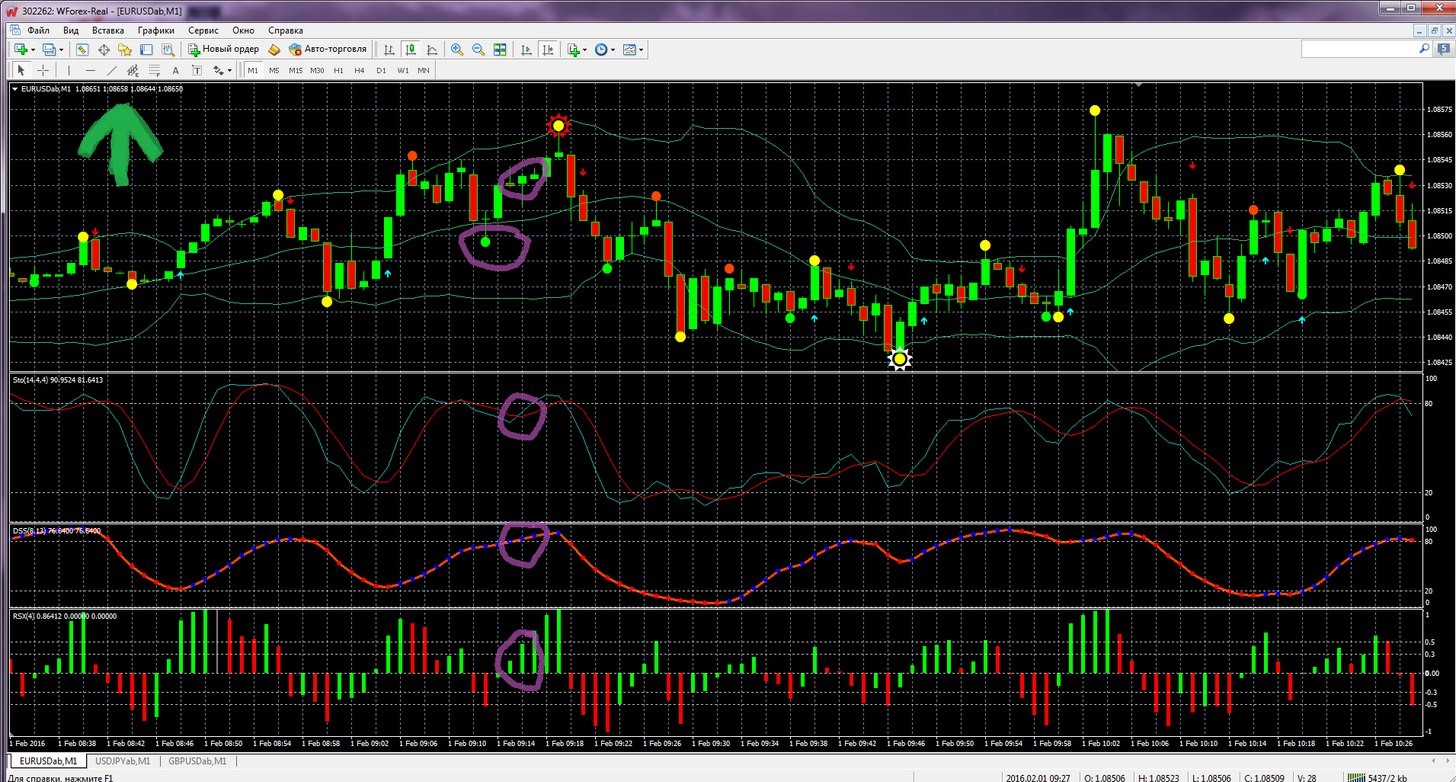Screen dimensions: 1456x782
Task: Select the Arrows objects icon
Action: click(218, 70)
